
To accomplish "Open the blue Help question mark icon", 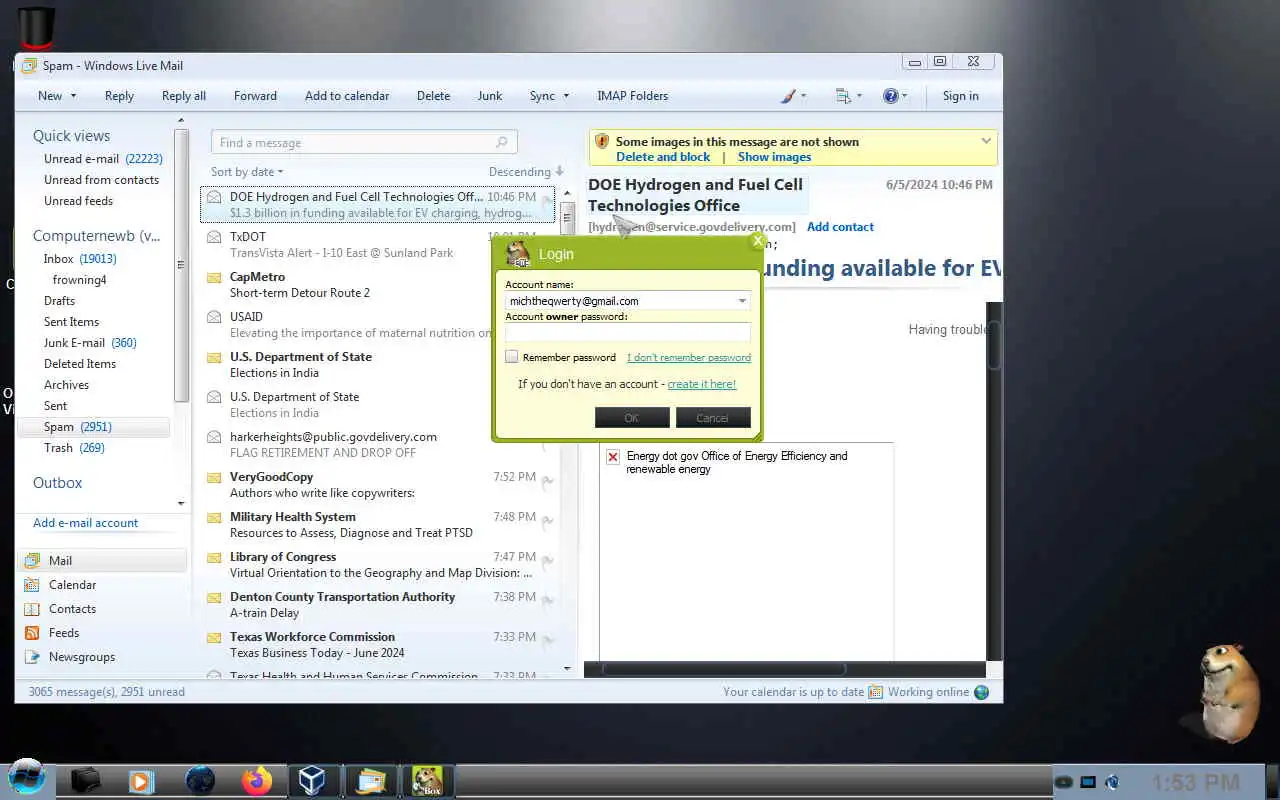I will (x=890, y=96).
